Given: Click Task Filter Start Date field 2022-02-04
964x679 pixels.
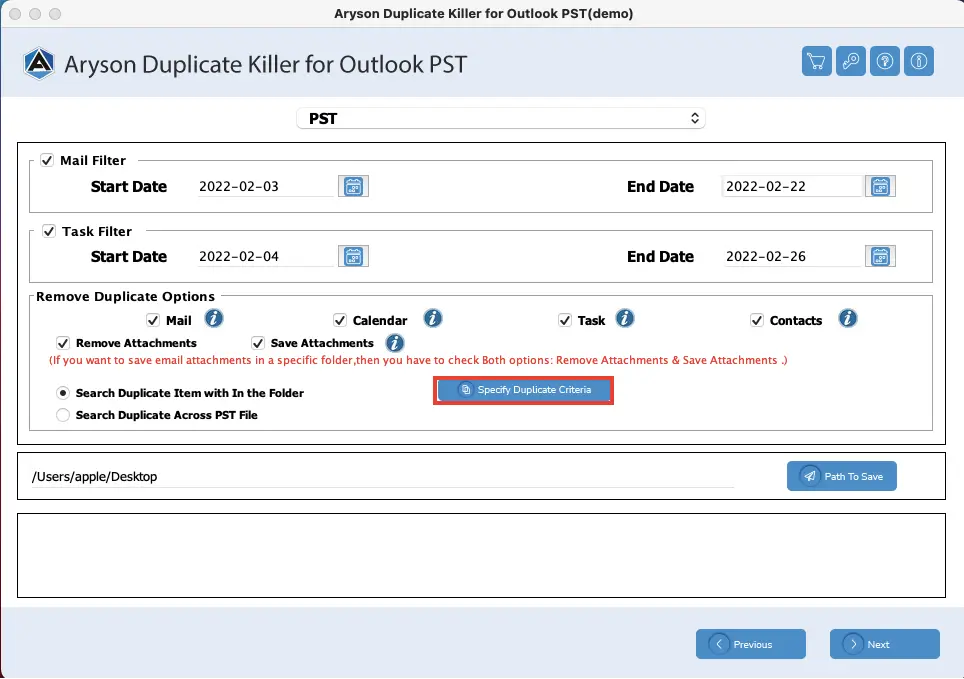Looking at the screenshot, I should [266, 256].
